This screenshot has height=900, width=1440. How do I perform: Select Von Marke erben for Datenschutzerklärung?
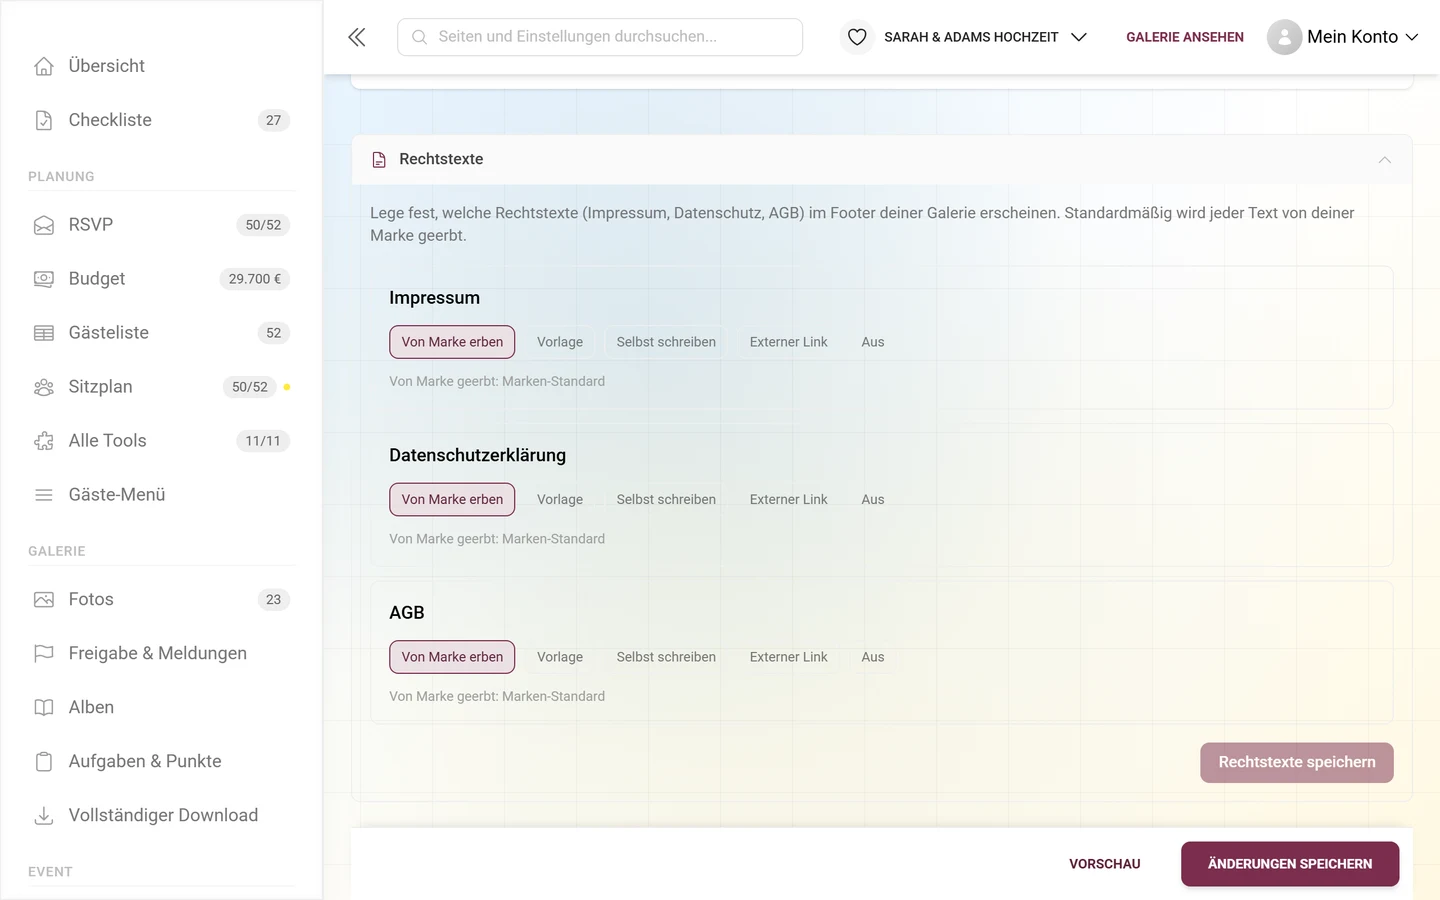coord(452,500)
